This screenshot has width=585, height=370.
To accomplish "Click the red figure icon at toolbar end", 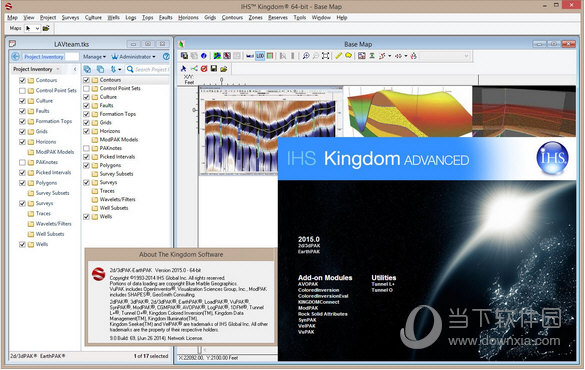I will (413, 56).
